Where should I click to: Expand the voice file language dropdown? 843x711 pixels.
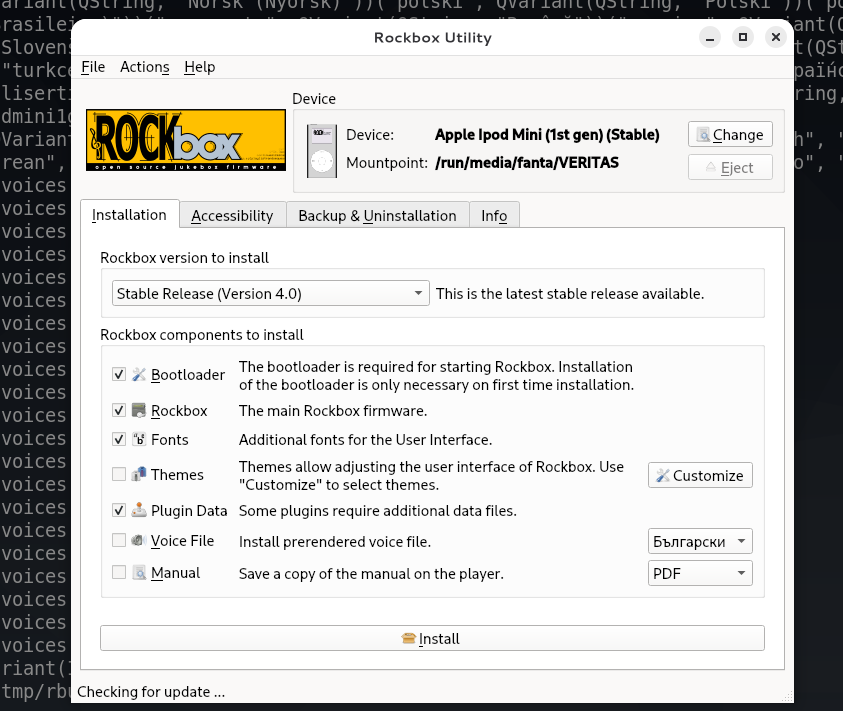(x=700, y=542)
